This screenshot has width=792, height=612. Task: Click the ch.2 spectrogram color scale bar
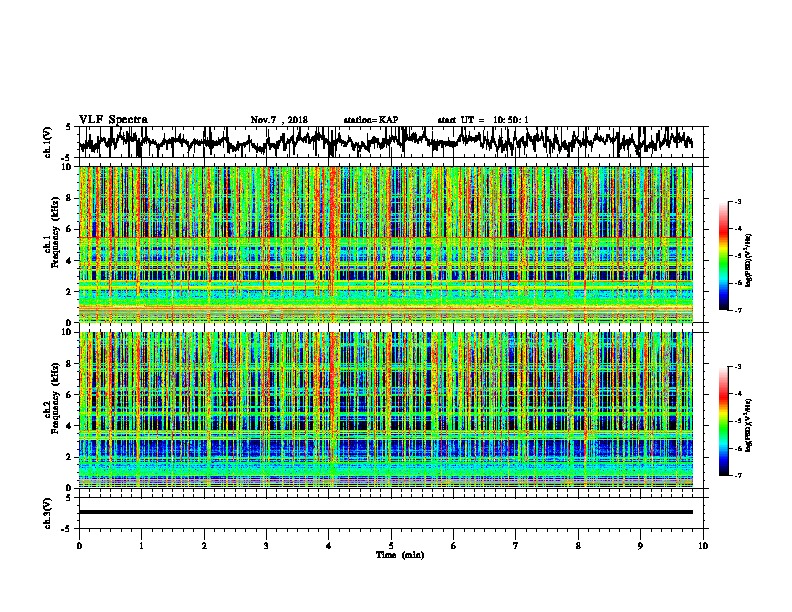(x=724, y=421)
